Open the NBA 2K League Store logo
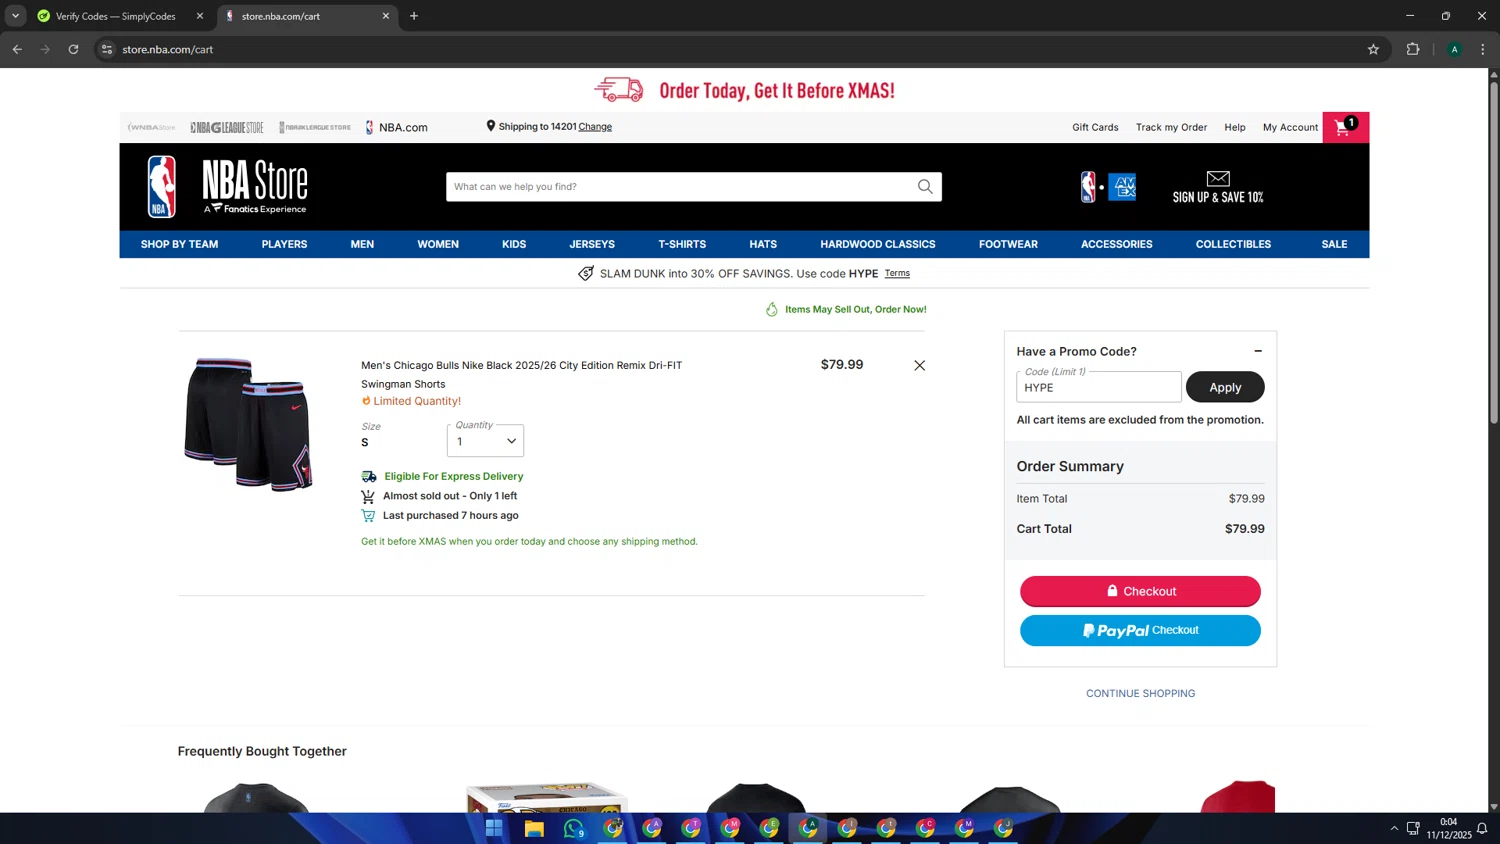The image size is (1500, 844). (x=315, y=127)
